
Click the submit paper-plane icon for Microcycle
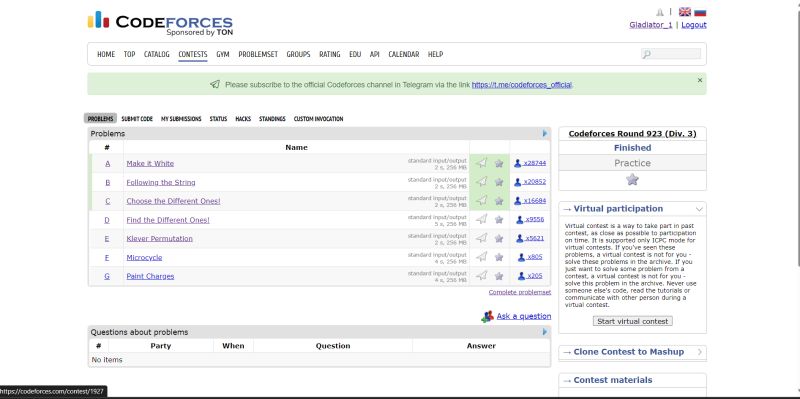pos(482,257)
